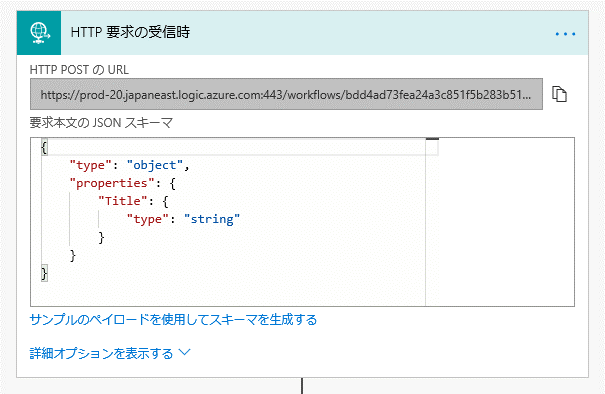Click the "Title" key in the schema

(x=123, y=201)
